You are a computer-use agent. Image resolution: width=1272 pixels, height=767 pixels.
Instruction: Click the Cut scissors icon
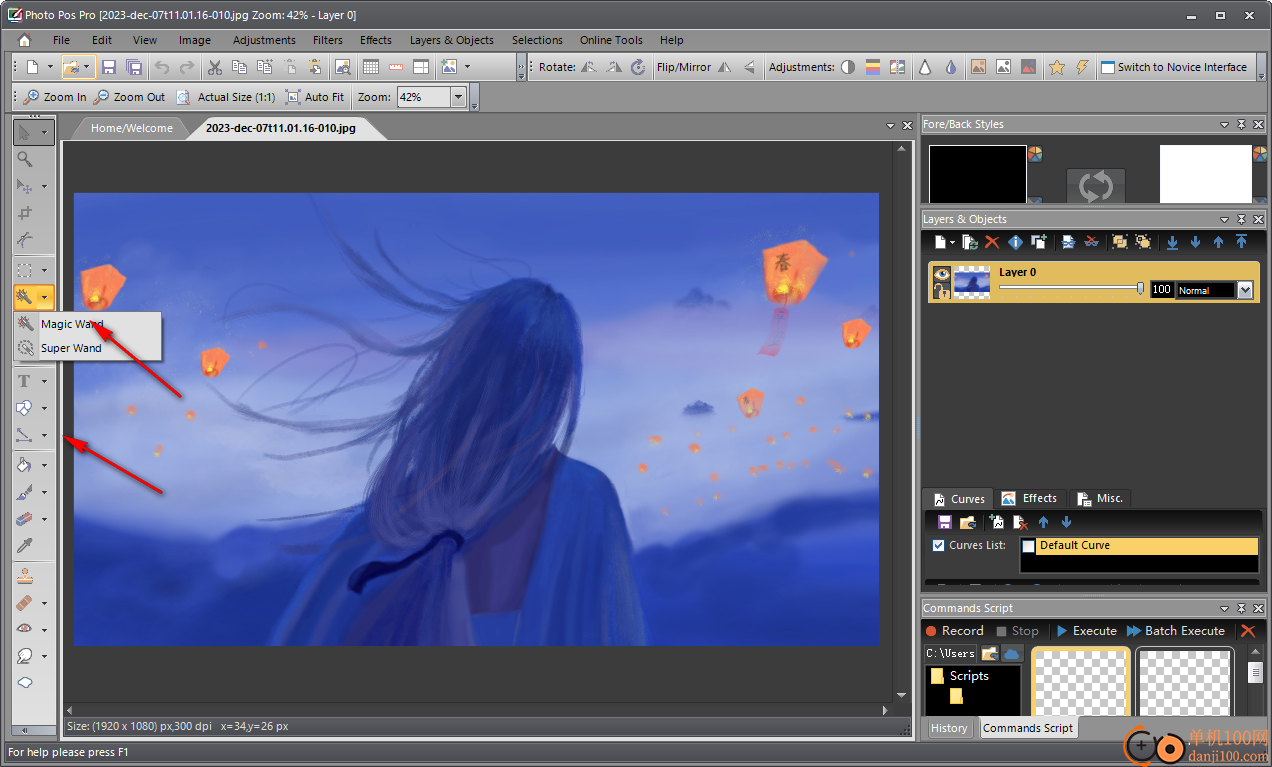(x=214, y=67)
